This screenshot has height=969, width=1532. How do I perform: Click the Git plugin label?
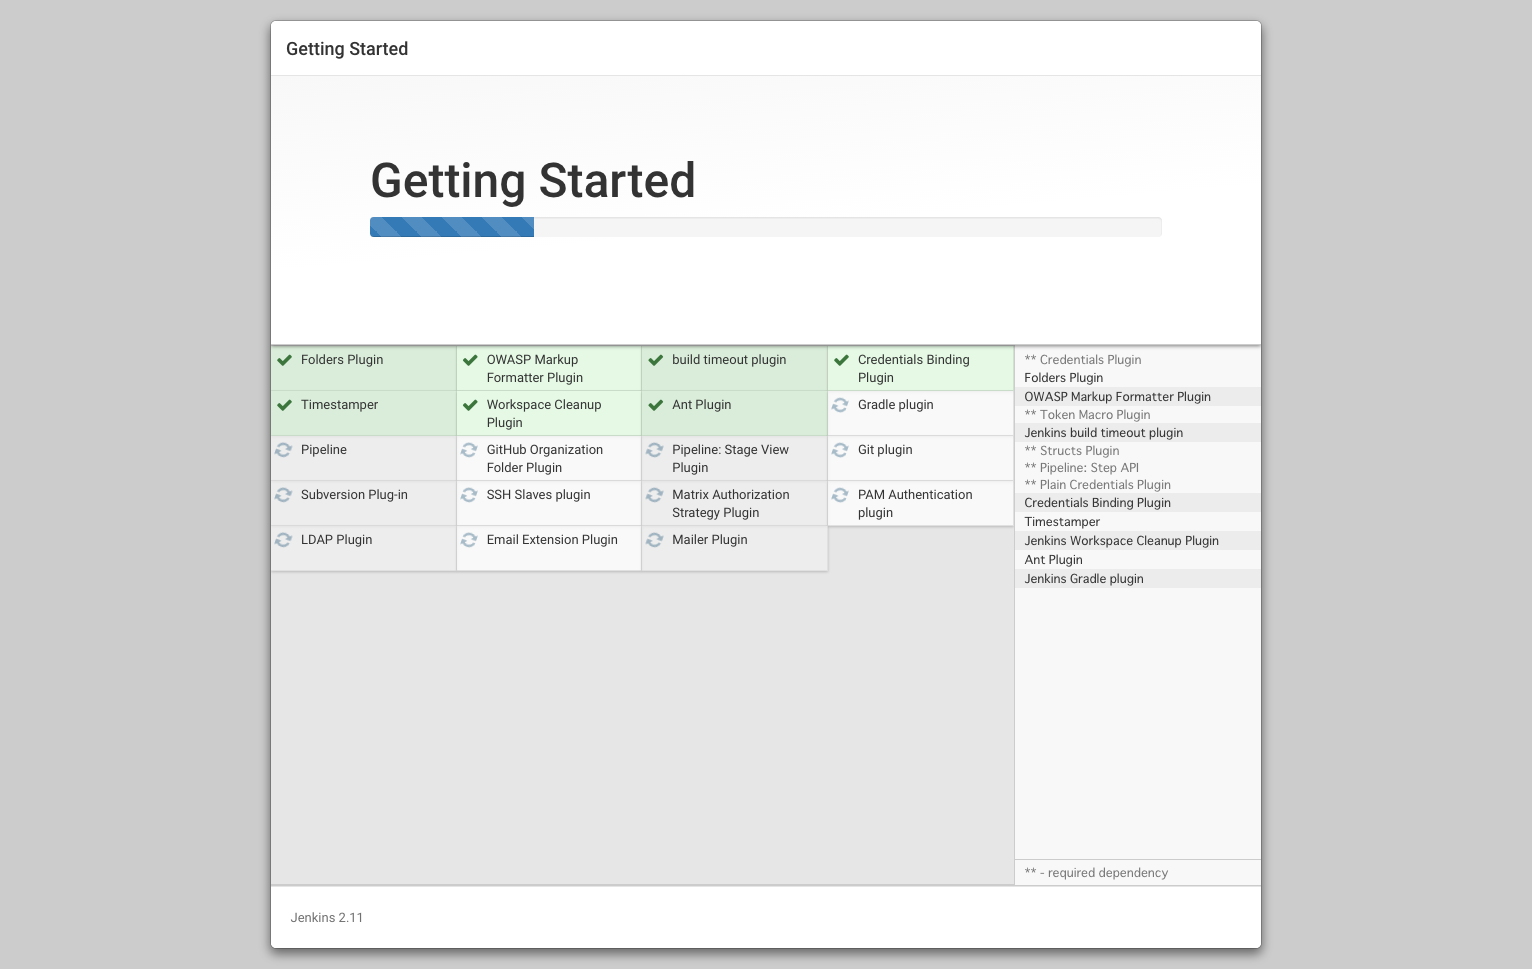coord(885,450)
